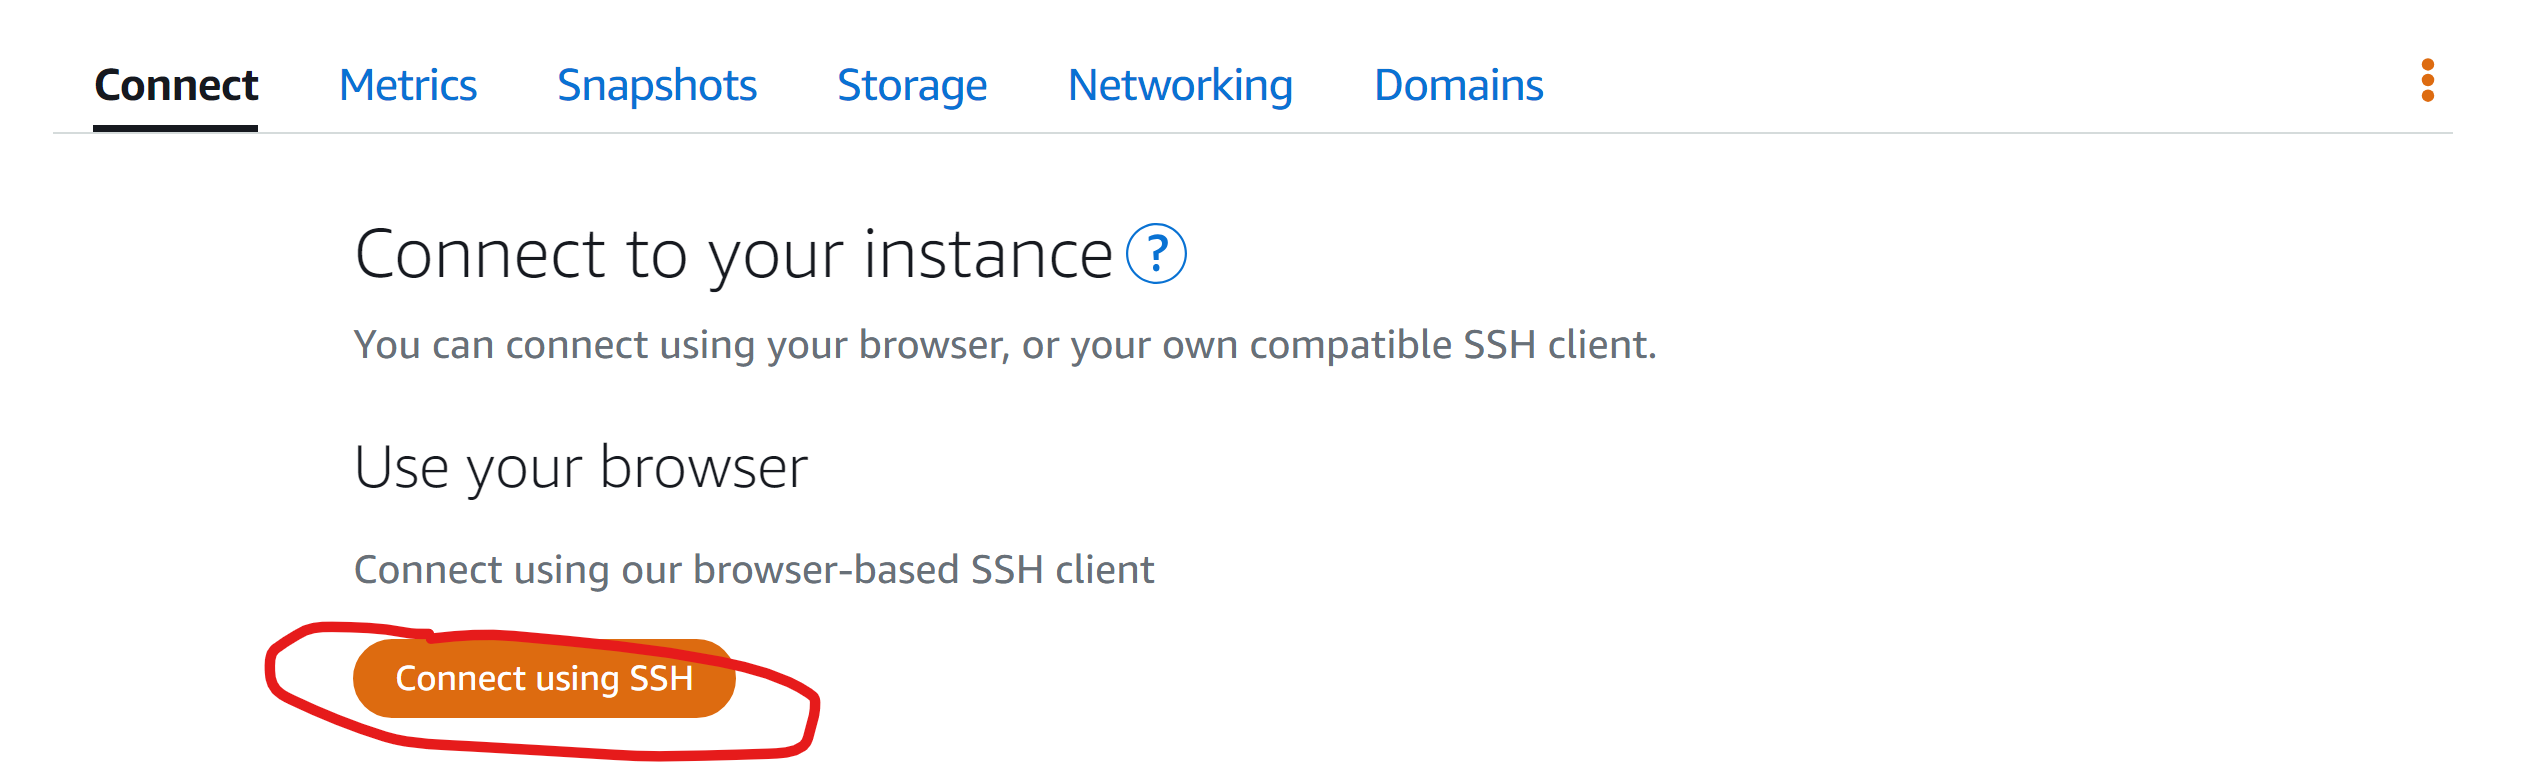Click the Metrics navigation link
Image resolution: width=2521 pixels, height=763 pixels.
click(408, 85)
